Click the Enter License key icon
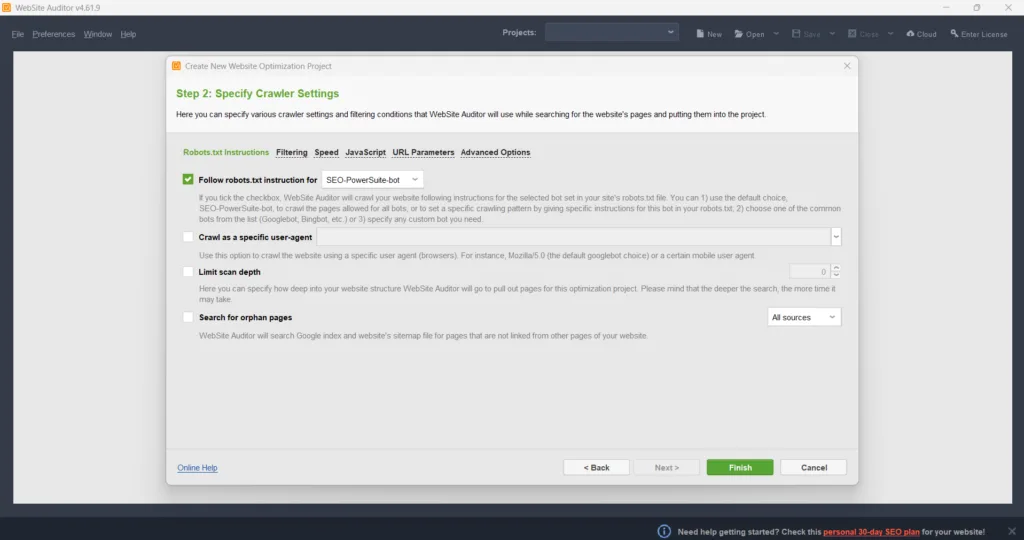1024x540 pixels. click(x=953, y=34)
